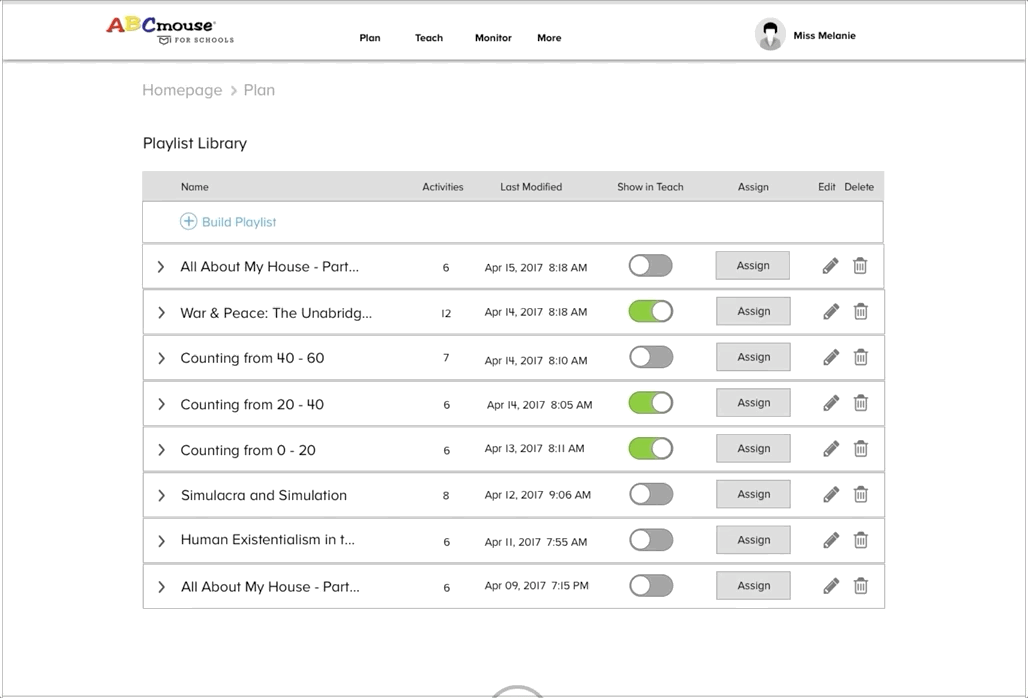The width and height of the screenshot is (1028, 698).
Task: Assign the Counting from 40 - 60 playlist
Action: click(753, 357)
